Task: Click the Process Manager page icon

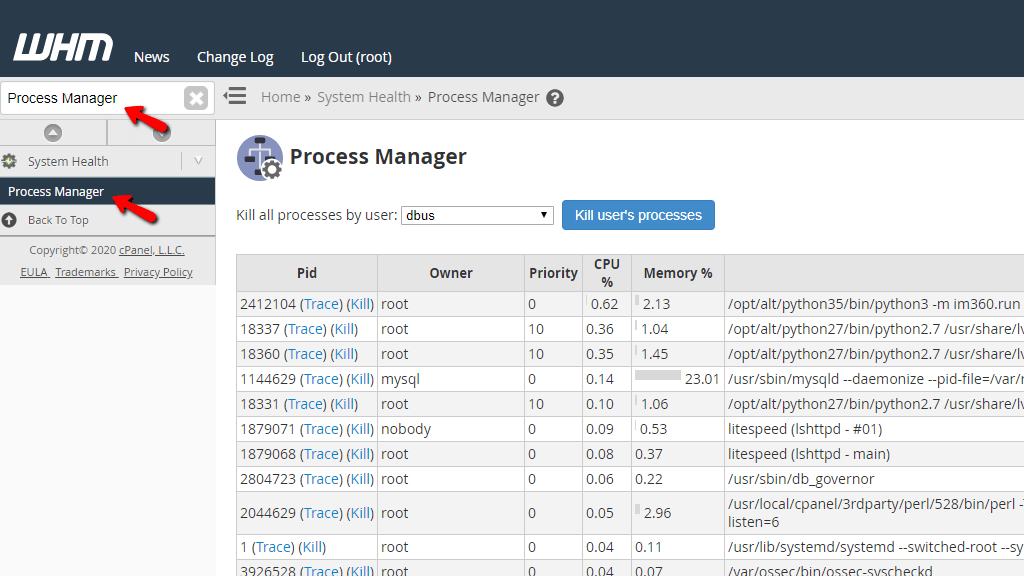Action: click(259, 157)
